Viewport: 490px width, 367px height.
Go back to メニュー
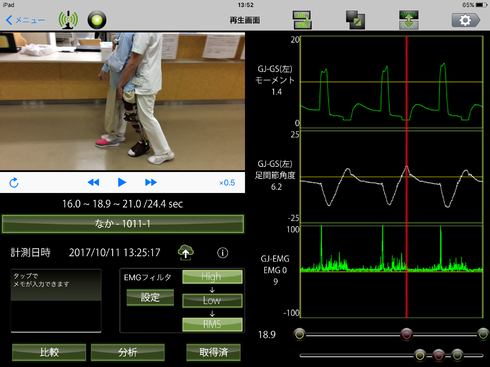26,20
